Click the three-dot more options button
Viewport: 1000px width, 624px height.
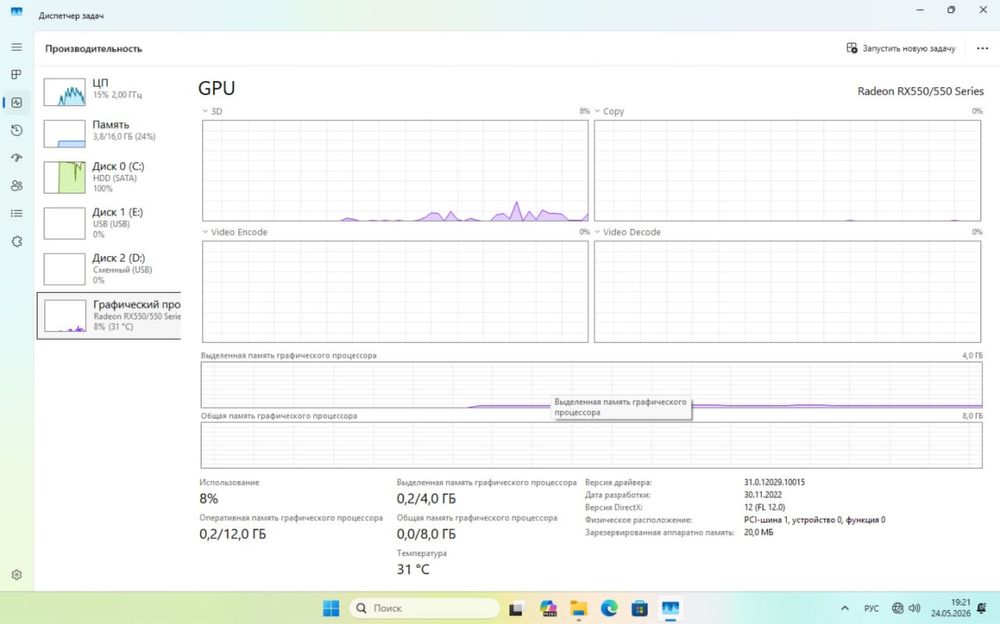(x=982, y=48)
